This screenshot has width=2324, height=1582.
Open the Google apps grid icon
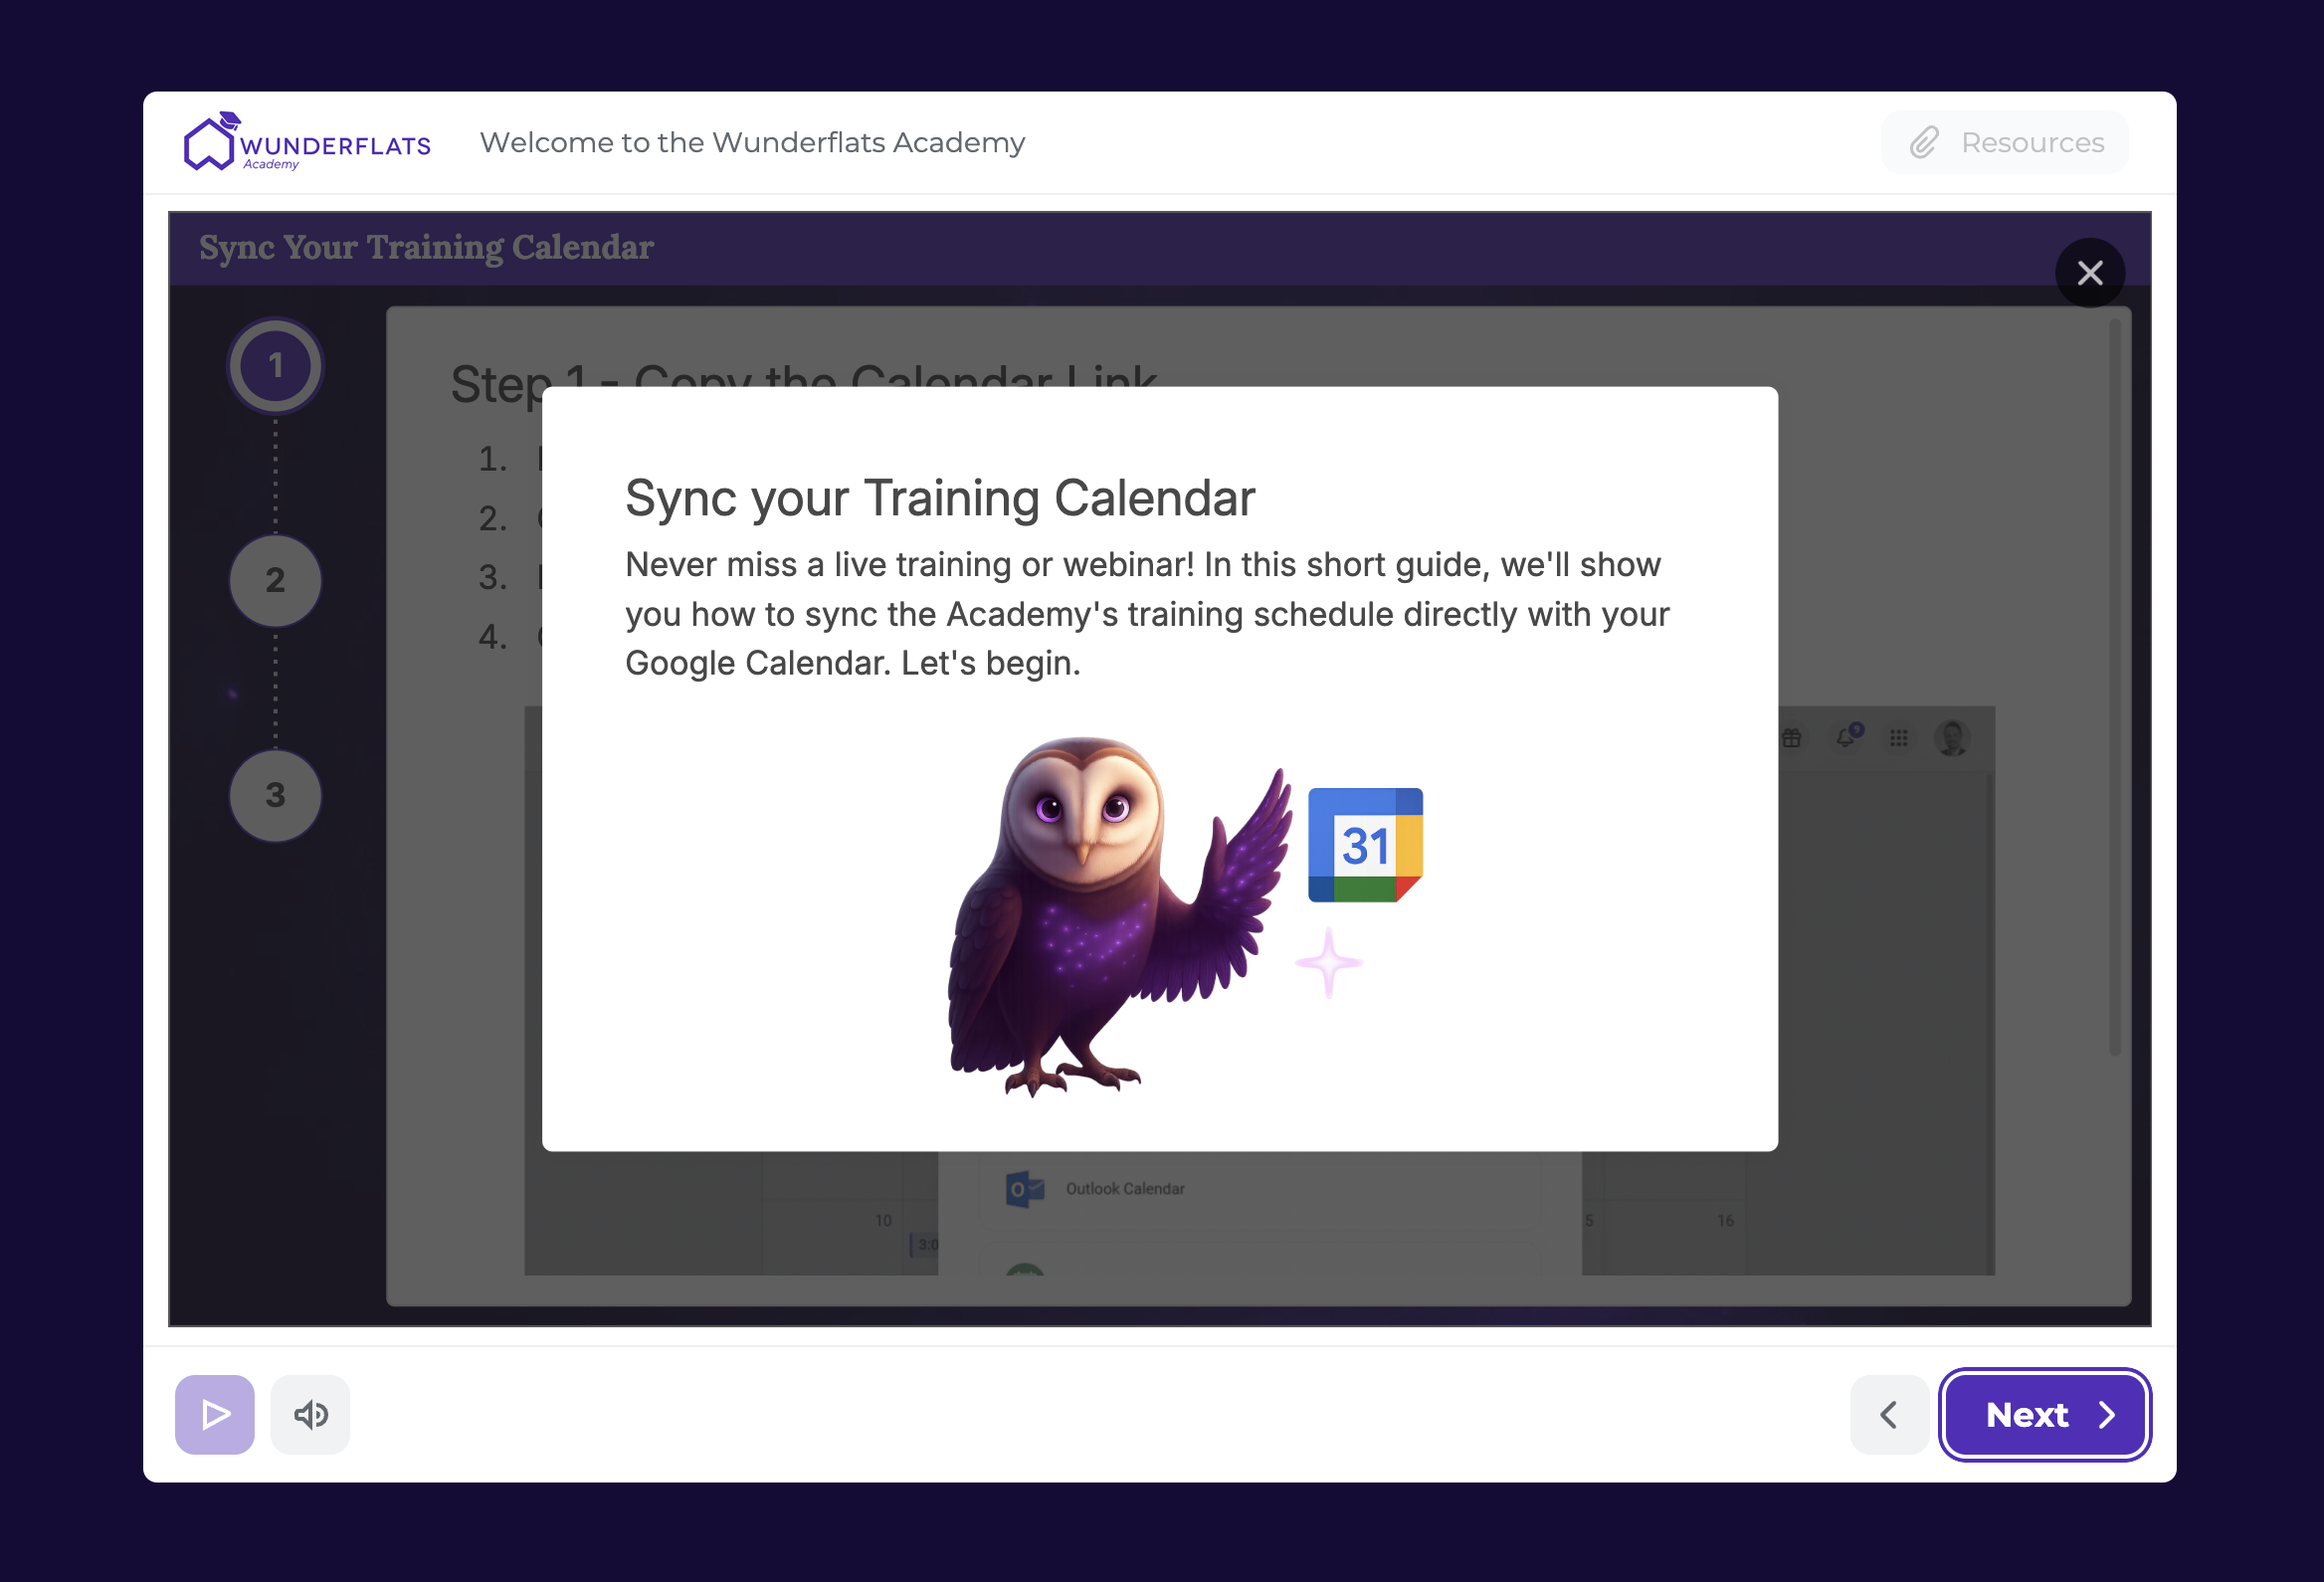pos(1898,737)
